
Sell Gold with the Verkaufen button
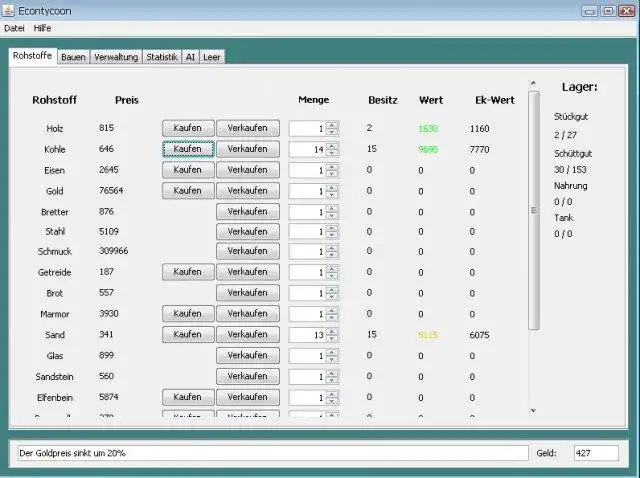pos(248,191)
